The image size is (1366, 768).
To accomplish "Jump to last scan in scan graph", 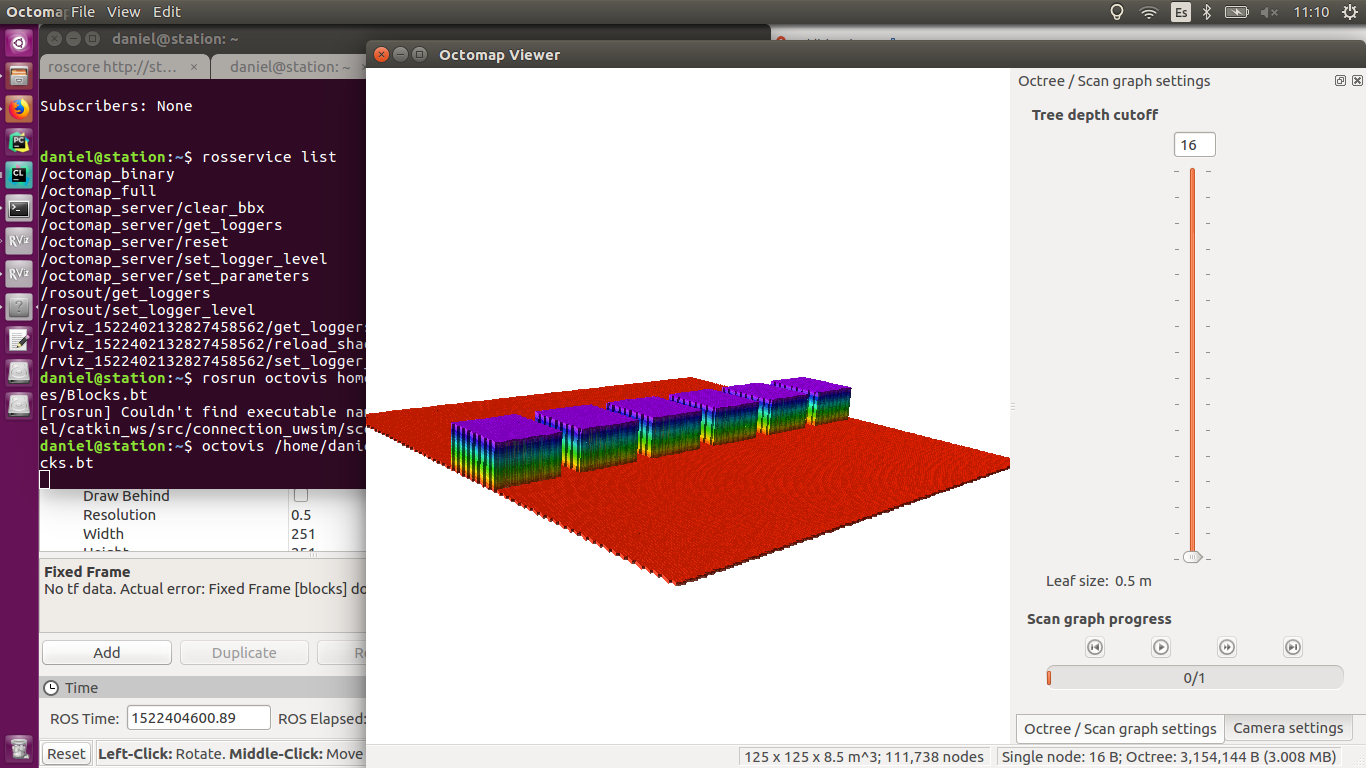I will [1293, 647].
